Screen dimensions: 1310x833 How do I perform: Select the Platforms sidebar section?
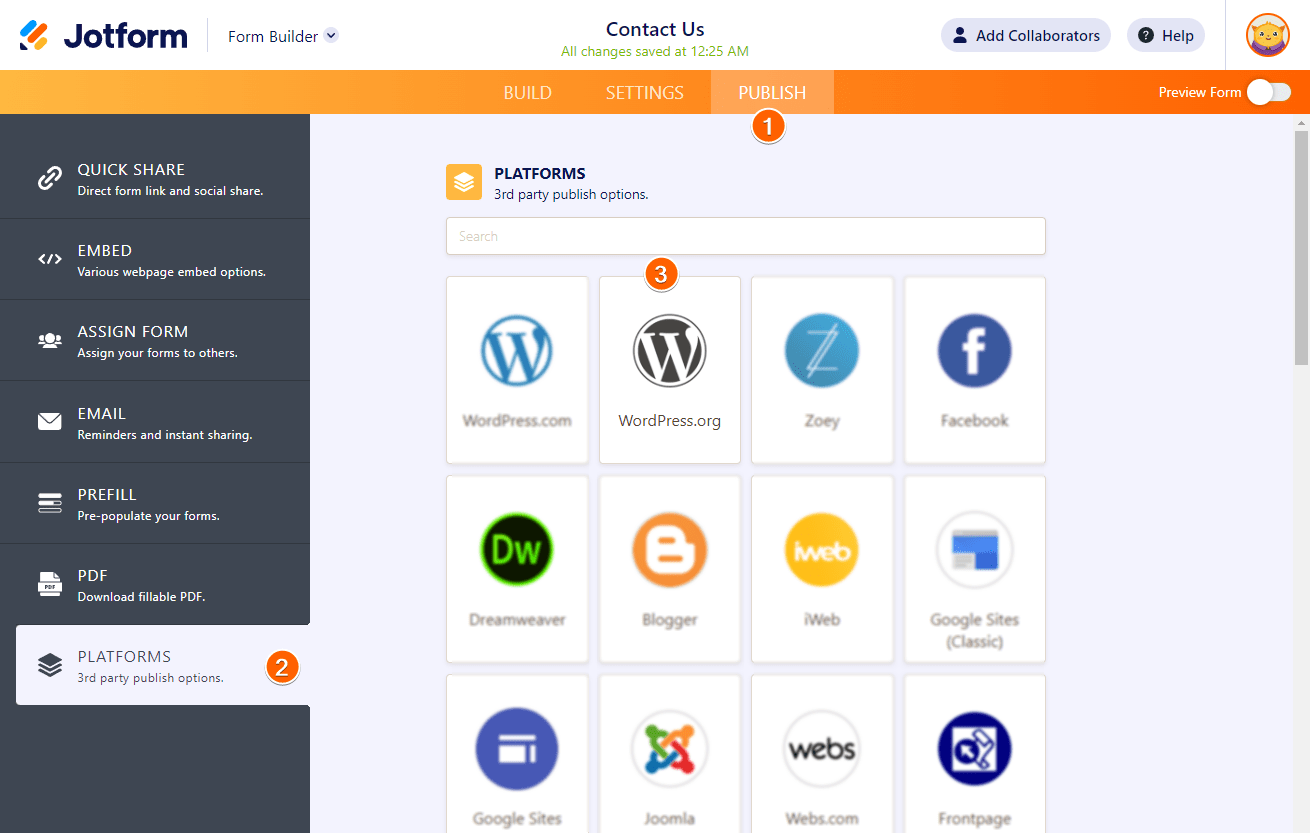click(163, 665)
